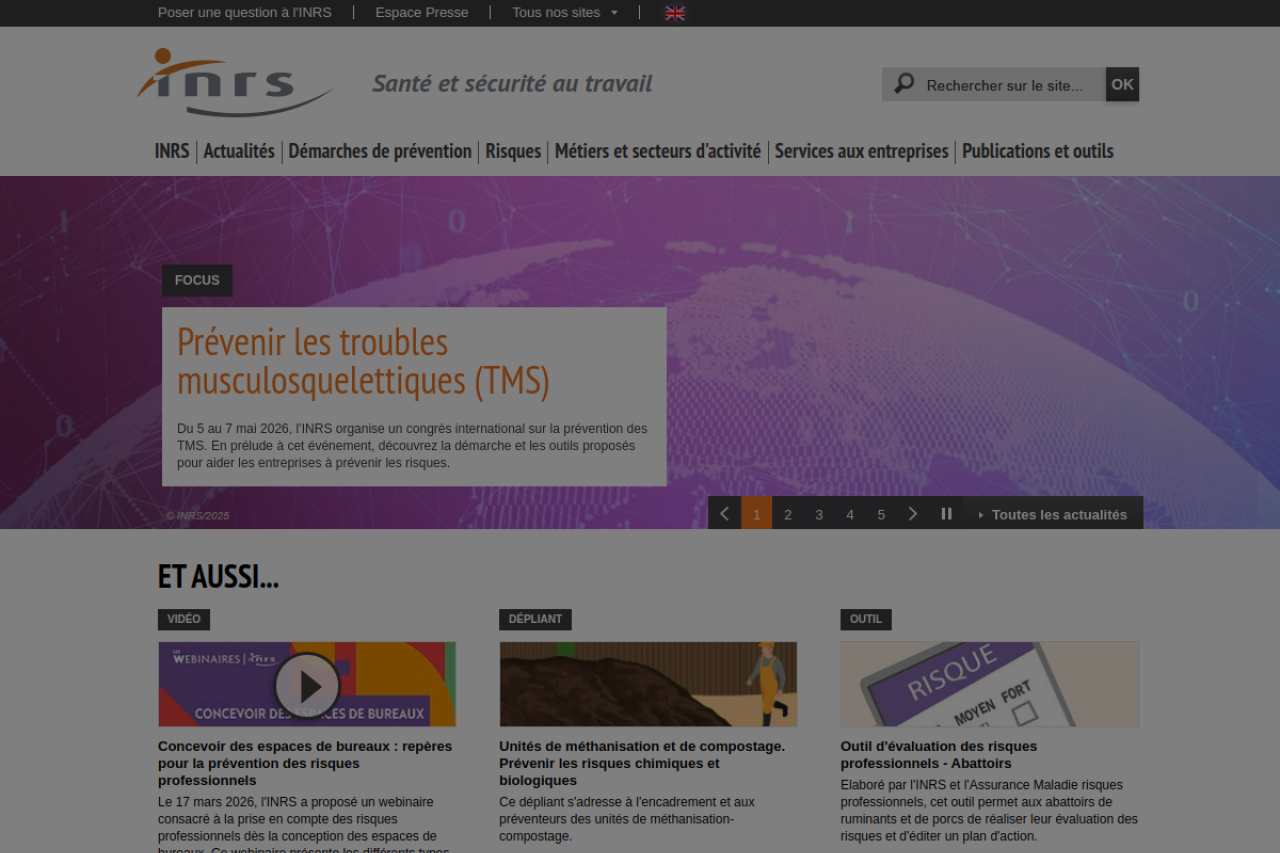
Task: Open Poser une question à l'INRS
Action: pos(245,12)
